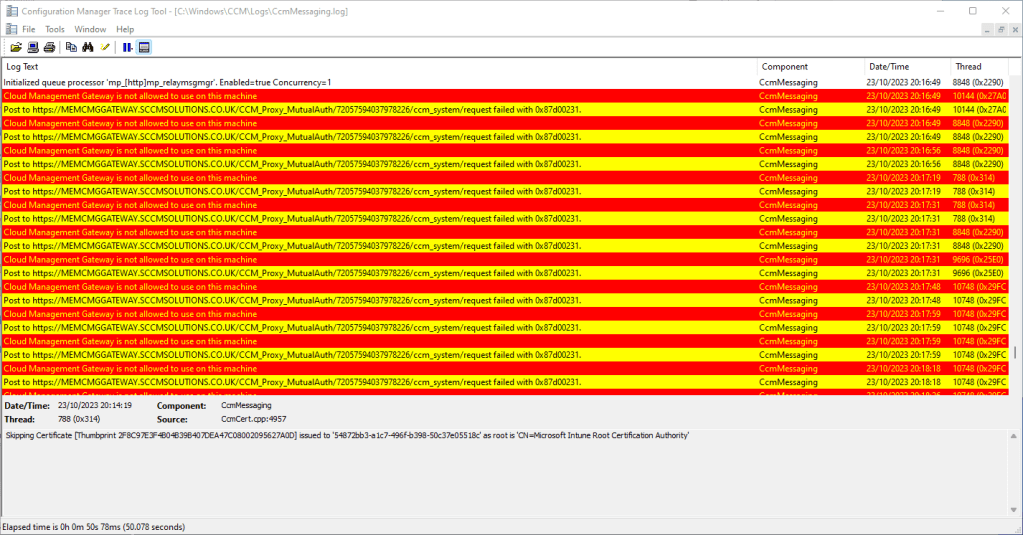Click the Open on Server computer icon
1023x535 pixels.
[x=33, y=47]
